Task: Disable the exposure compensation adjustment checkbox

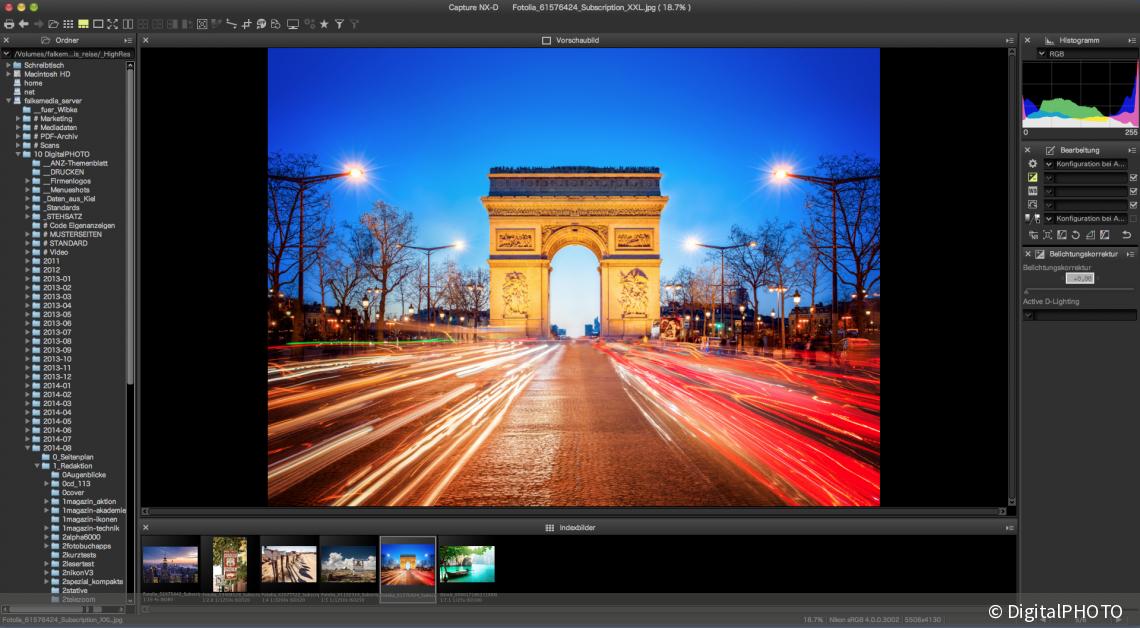Action: (1133, 179)
